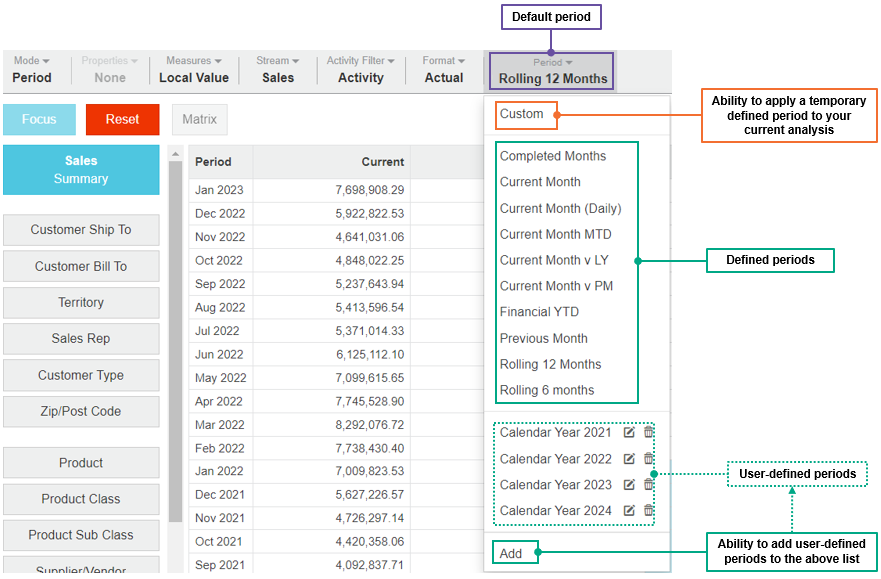This screenshot has width=881, height=579.
Task: Select Financial YTD period
Action: point(539,312)
